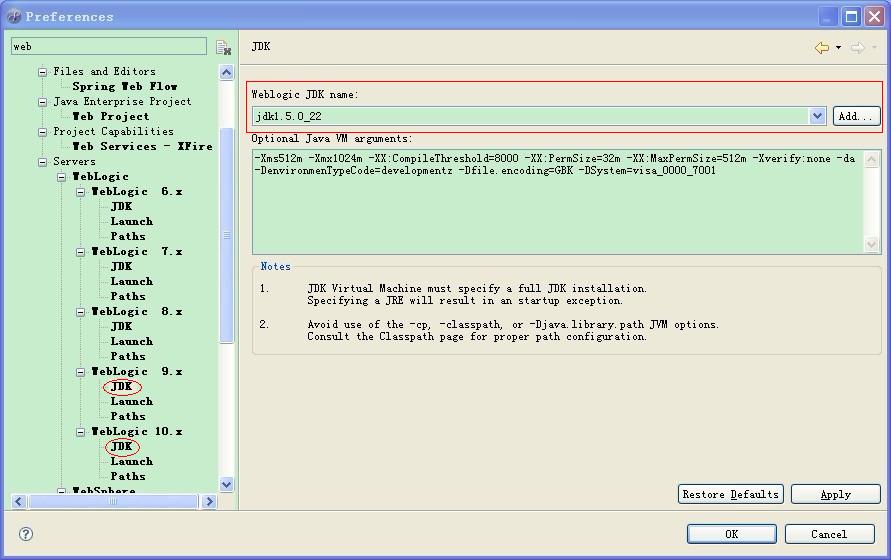The width and height of the screenshot is (891, 560).
Task: Open back history dropdown arrow
Action: pyautogui.click(x=838, y=48)
